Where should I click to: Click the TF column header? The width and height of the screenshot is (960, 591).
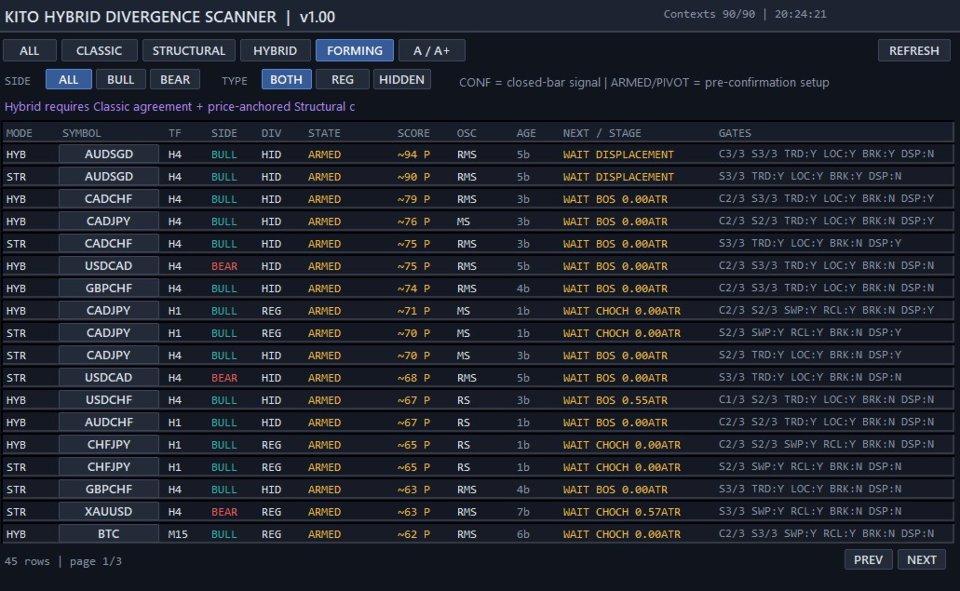174,133
